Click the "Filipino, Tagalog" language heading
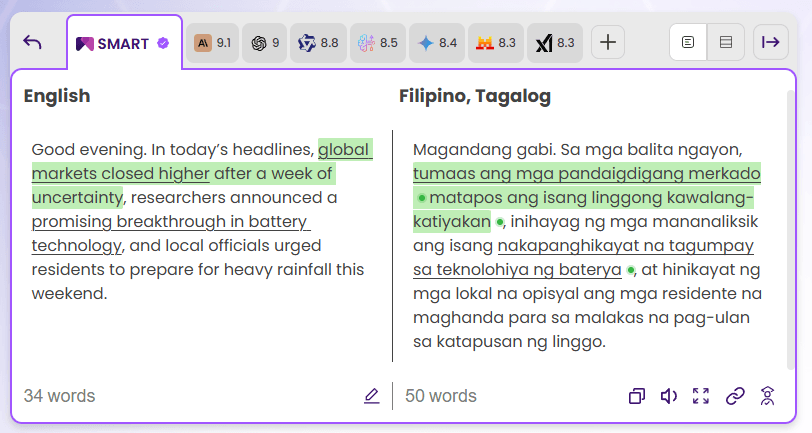Viewport: 812px width, 433px height. (475, 96)
